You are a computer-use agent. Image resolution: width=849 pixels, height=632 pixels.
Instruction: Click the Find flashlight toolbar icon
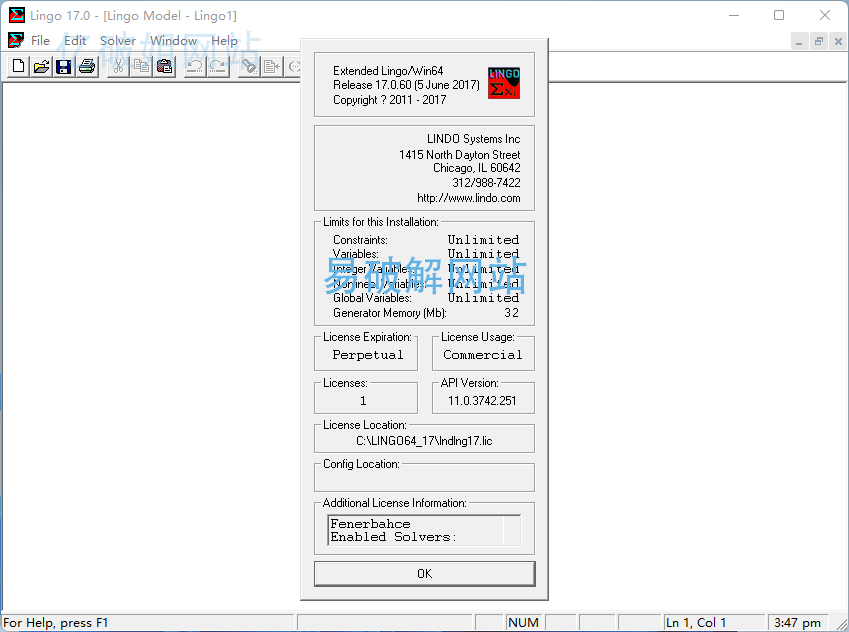click(x=248, y=67)
